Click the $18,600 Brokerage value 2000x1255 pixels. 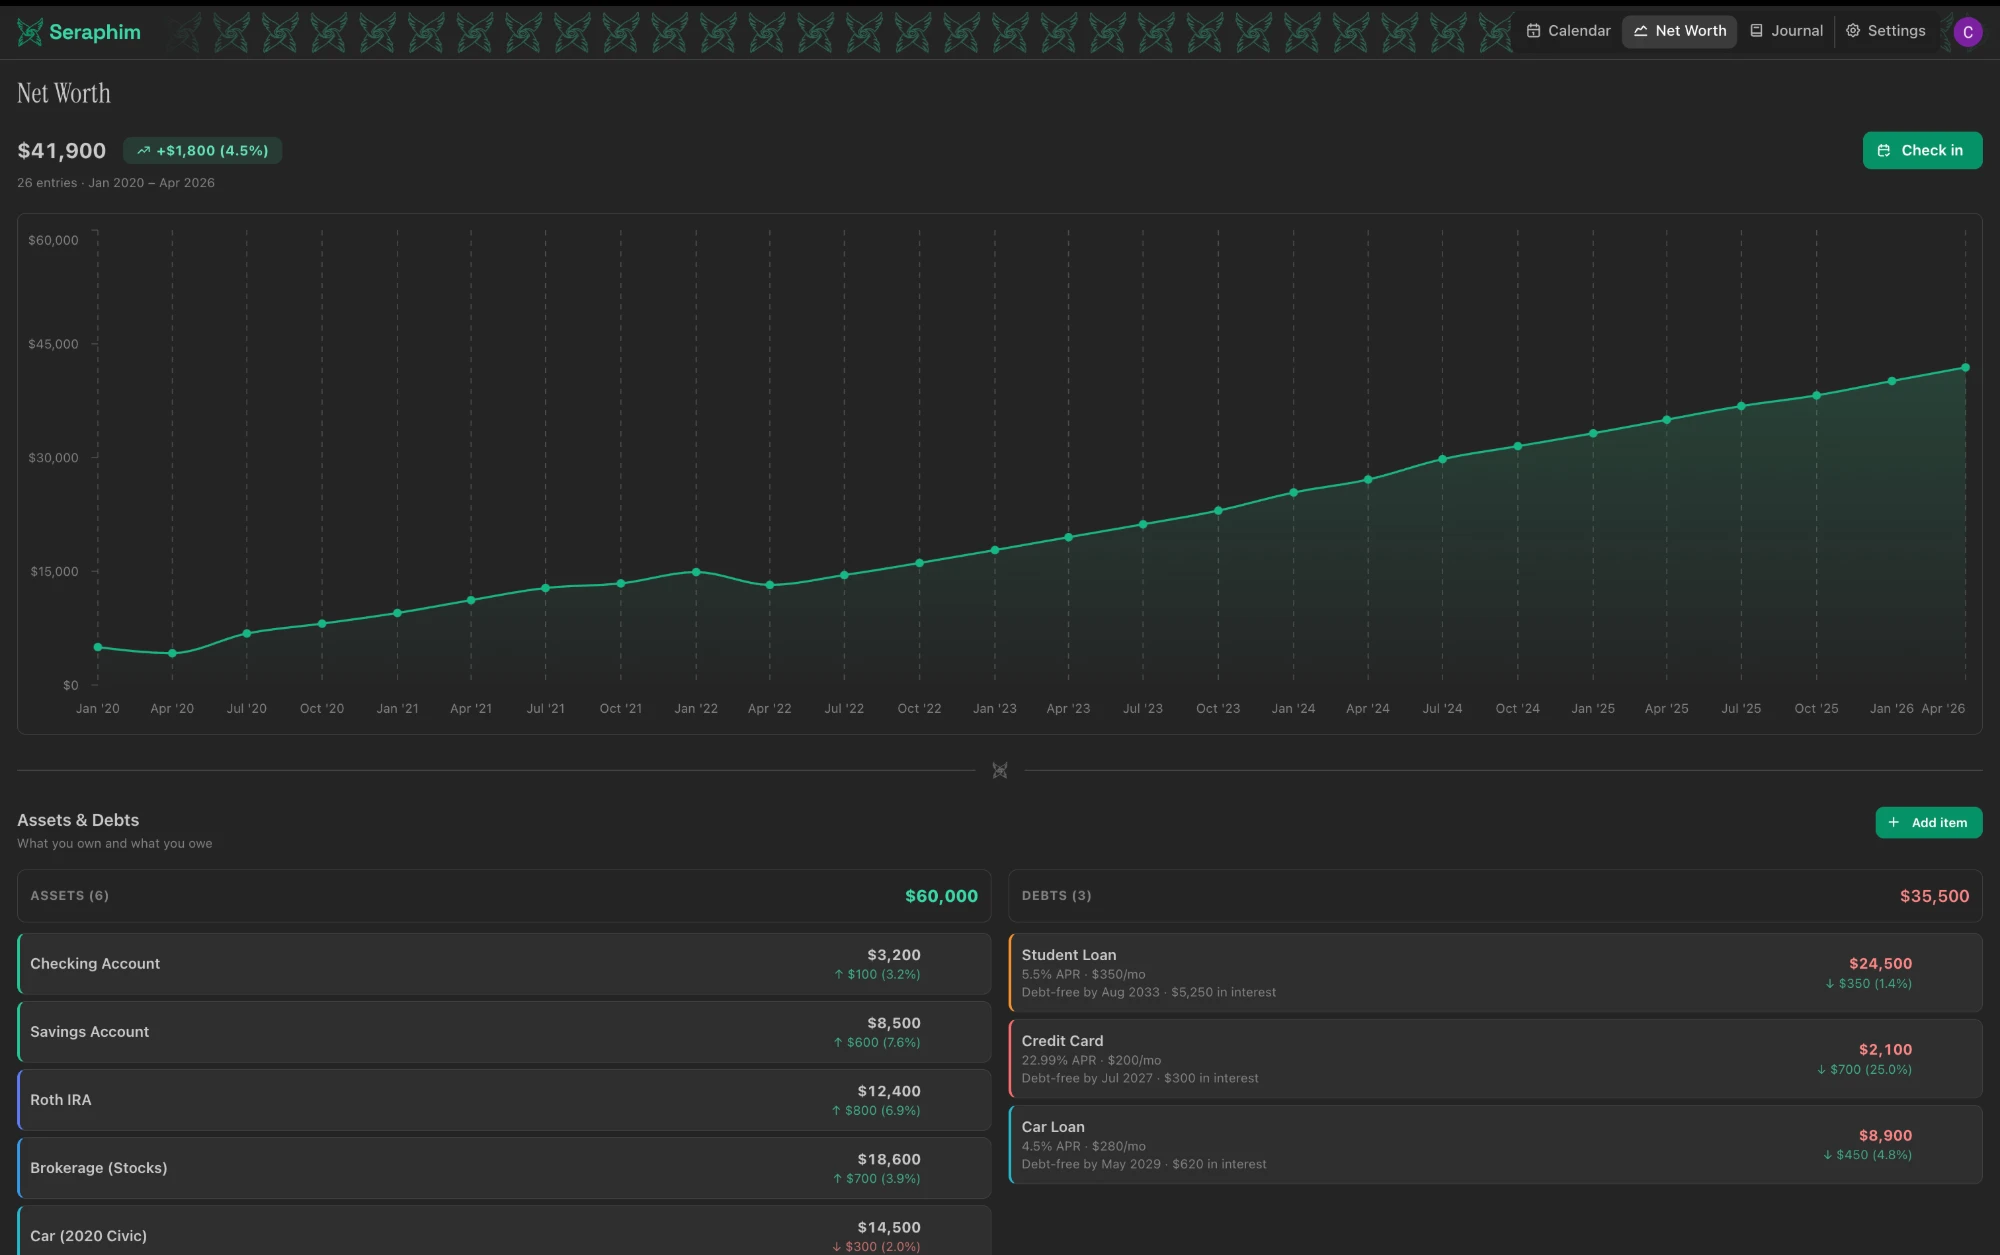[889, 1160]
